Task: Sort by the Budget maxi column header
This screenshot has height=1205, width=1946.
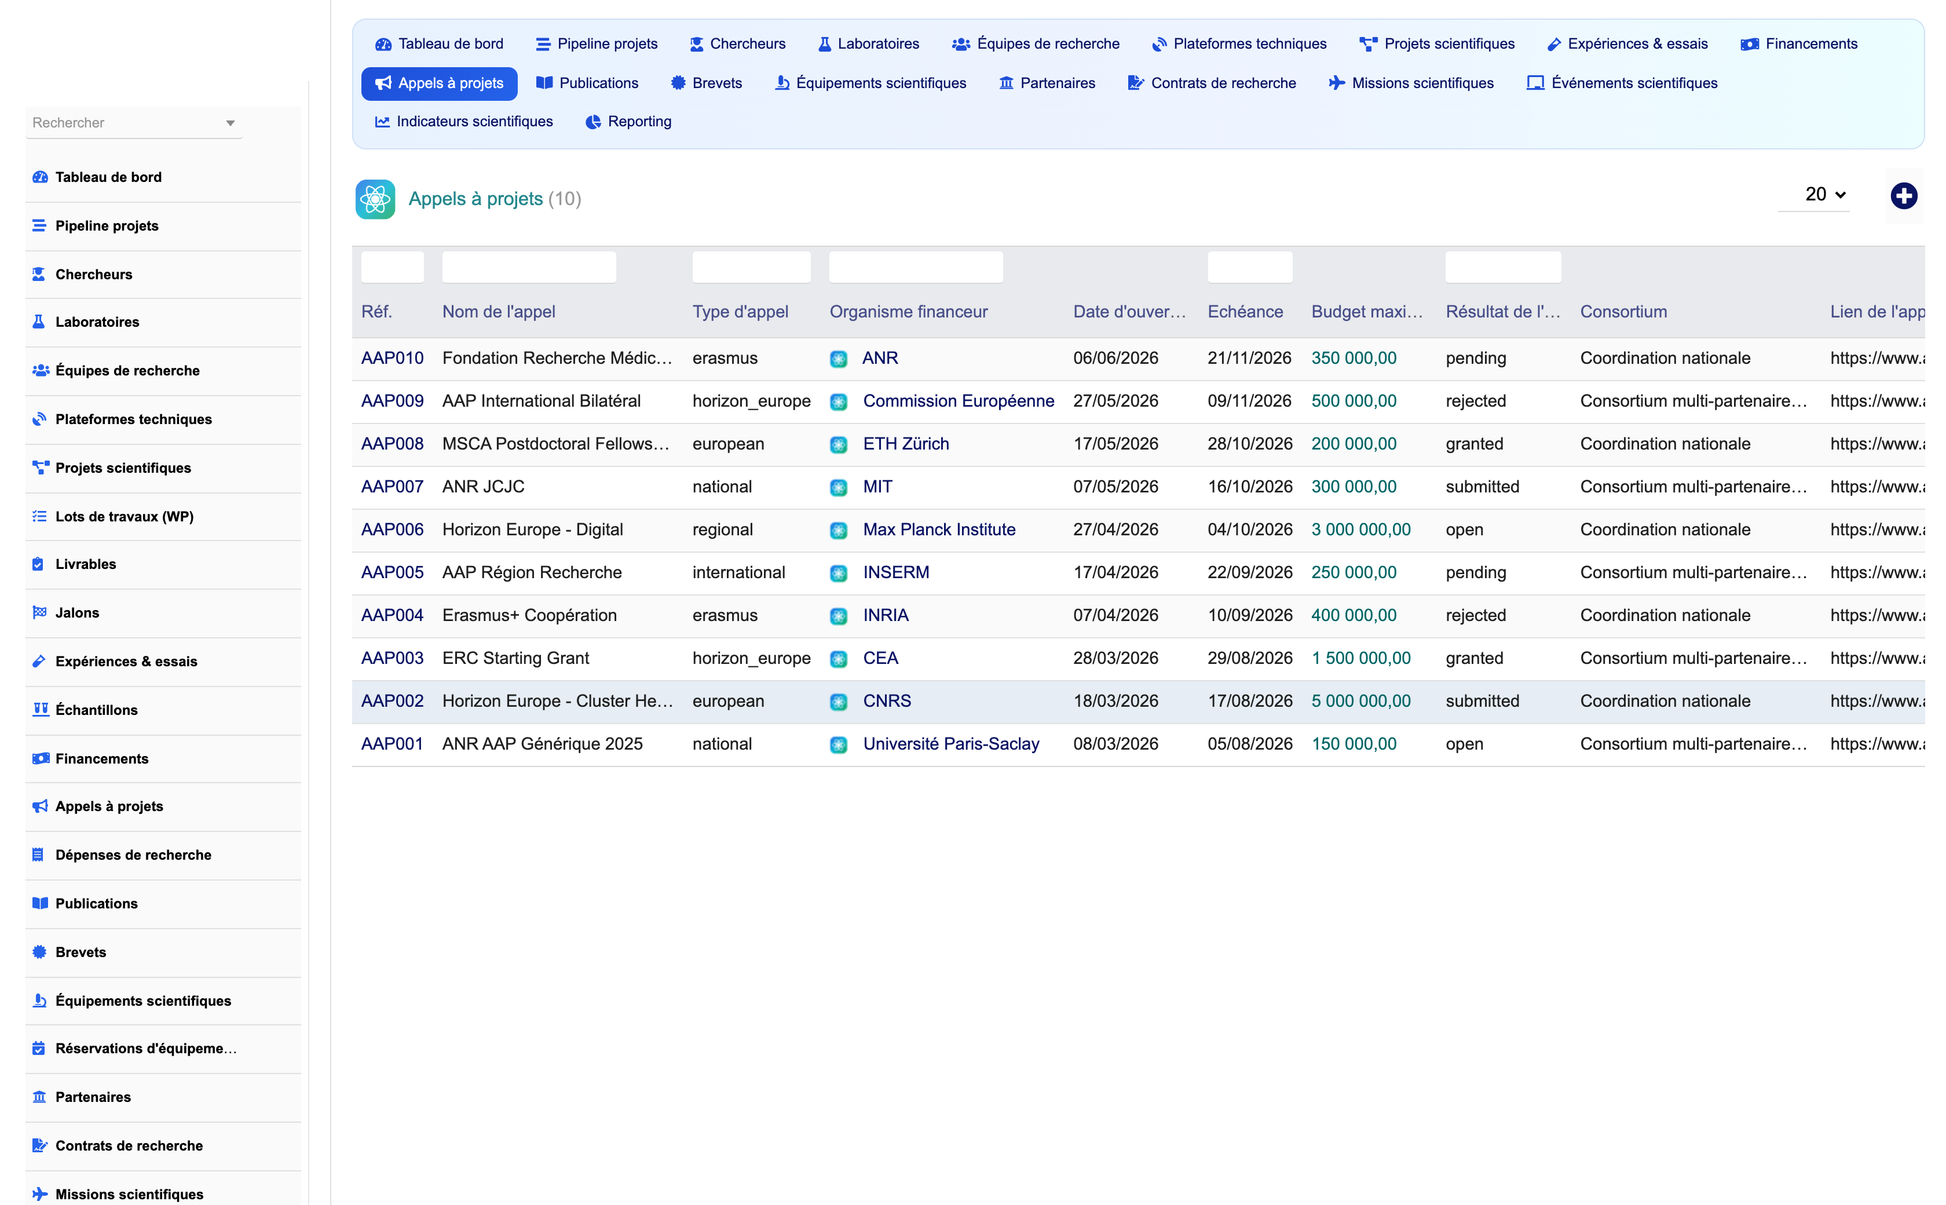Action: tap(1366, 312)
